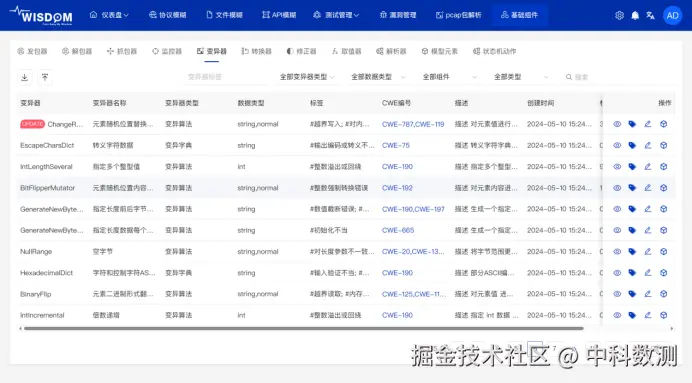The image size is (692, 383).
Task: Switch to the 转换器 tab
Action: click(256, 51)
